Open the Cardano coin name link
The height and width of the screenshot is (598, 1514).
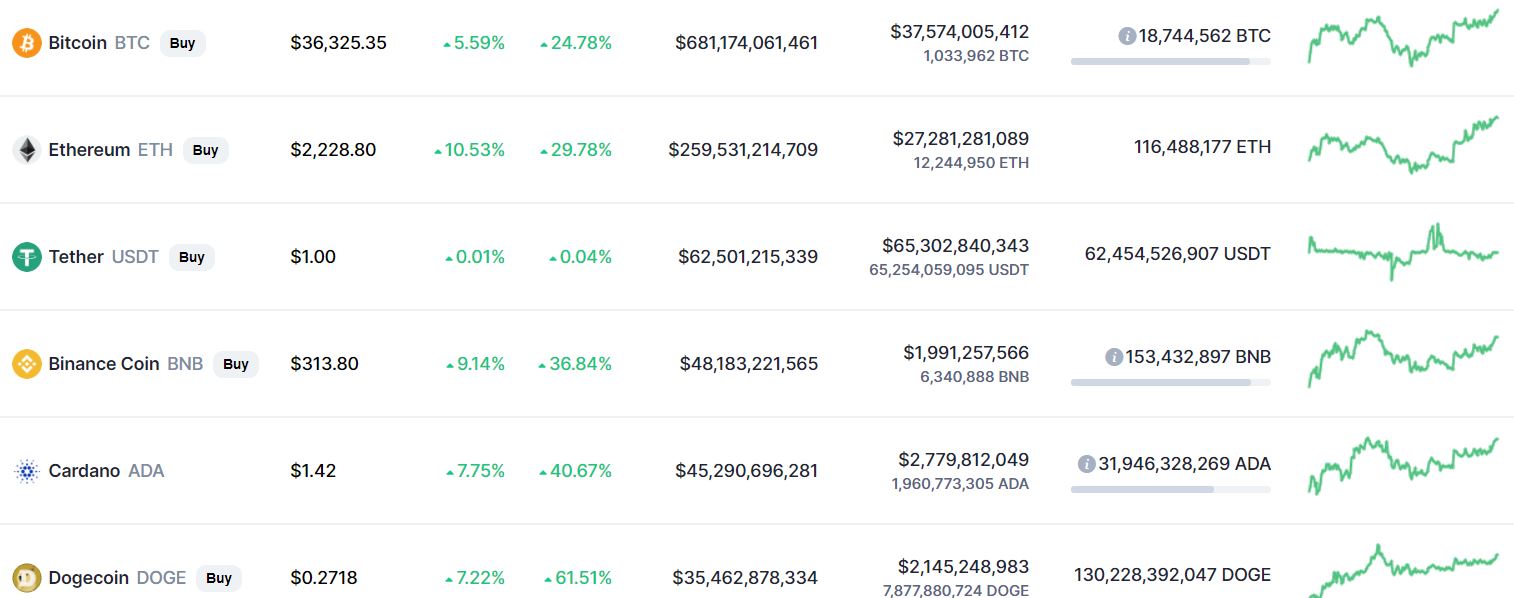[84, 471]
